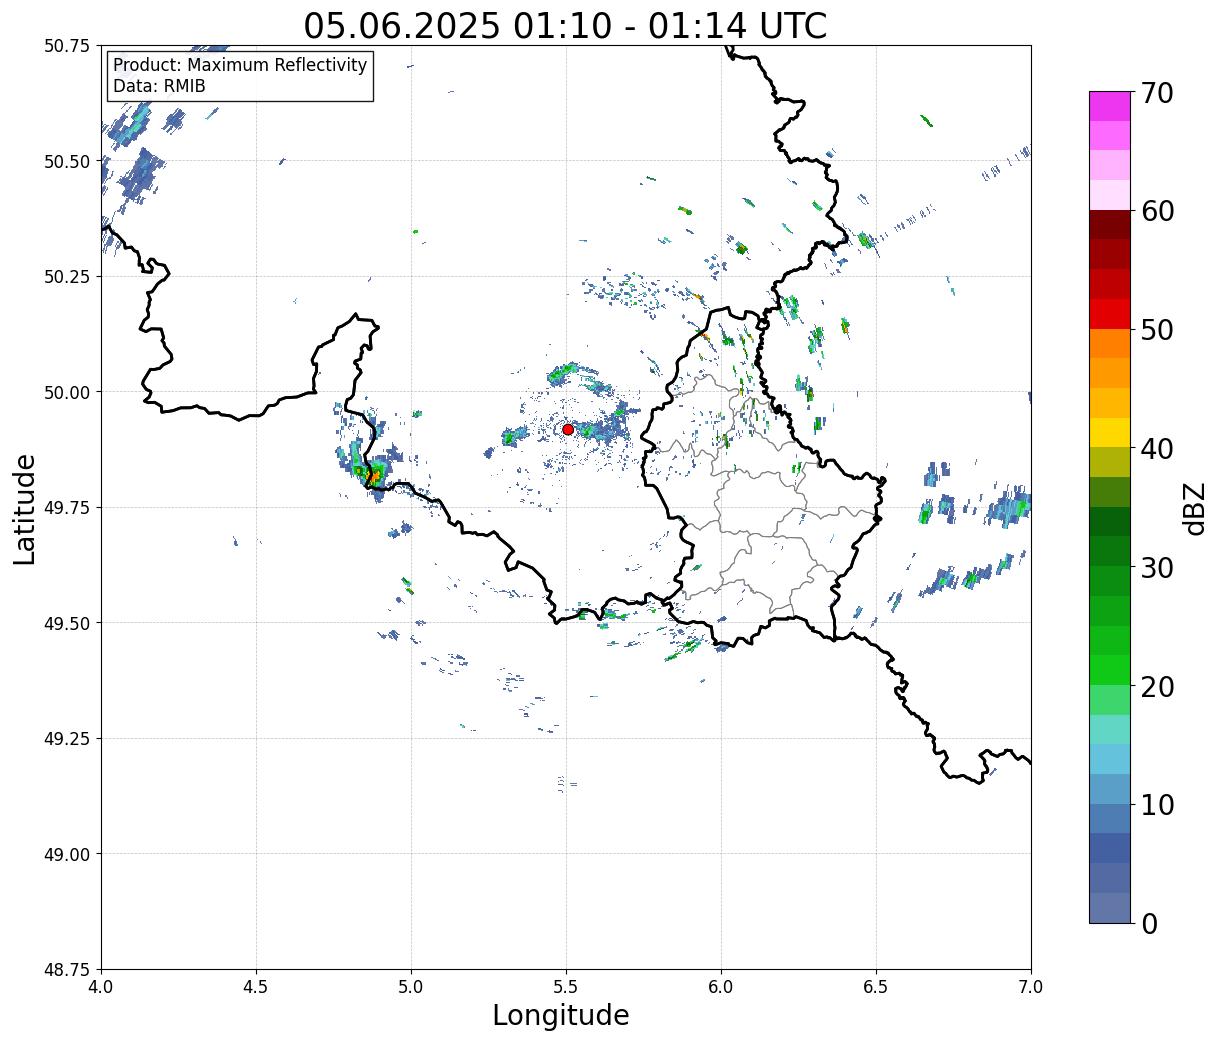Screen dimensions: 1219x1040
Task: Click the longitude tick label '5.0'
Action: (411, 987)
